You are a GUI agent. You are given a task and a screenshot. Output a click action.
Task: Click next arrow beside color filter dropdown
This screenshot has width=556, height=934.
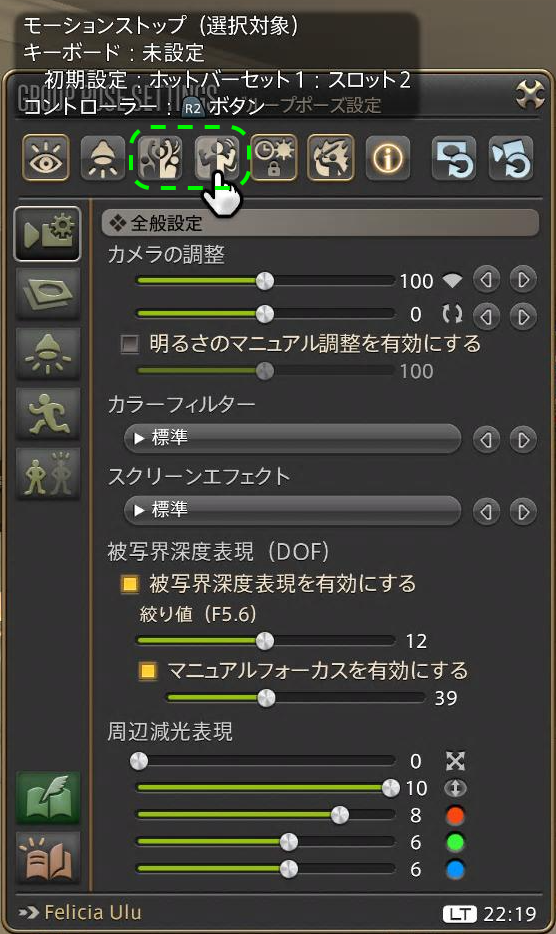tap(523, 440)
